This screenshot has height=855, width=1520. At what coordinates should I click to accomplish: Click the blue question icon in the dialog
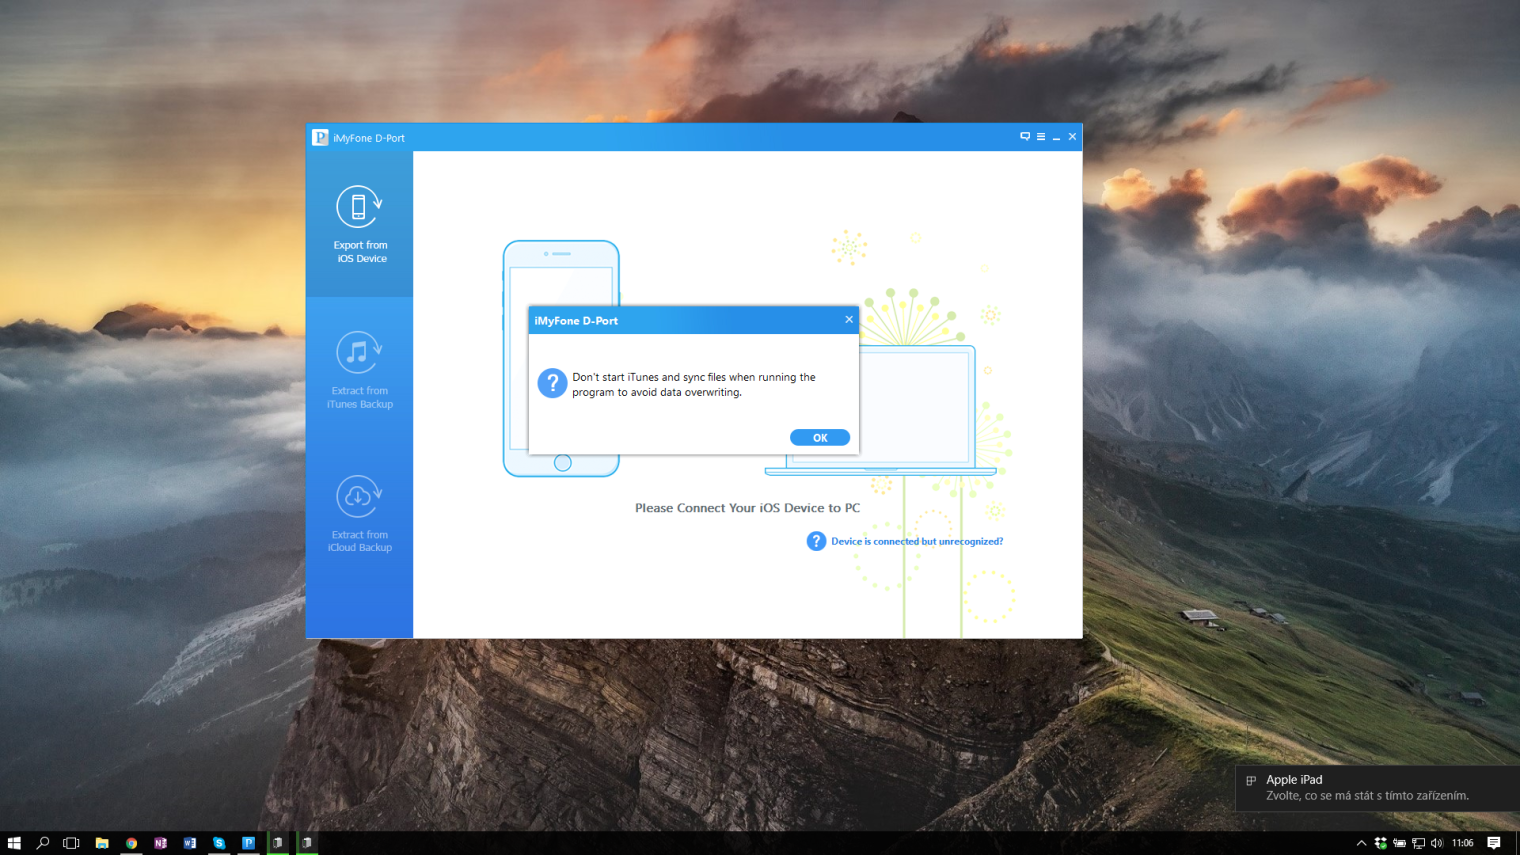[552, 383]
